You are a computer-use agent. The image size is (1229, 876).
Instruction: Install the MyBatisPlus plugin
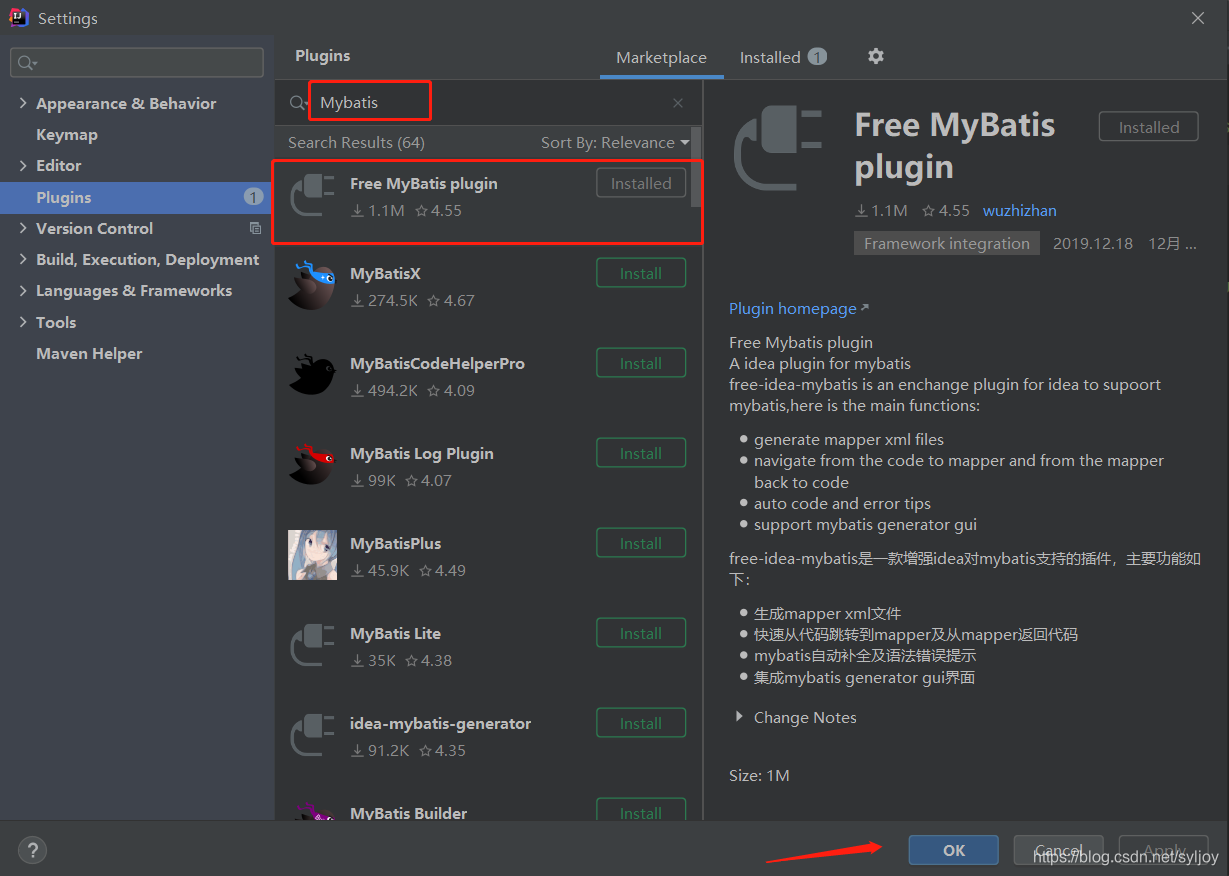(x=641, y=543)
